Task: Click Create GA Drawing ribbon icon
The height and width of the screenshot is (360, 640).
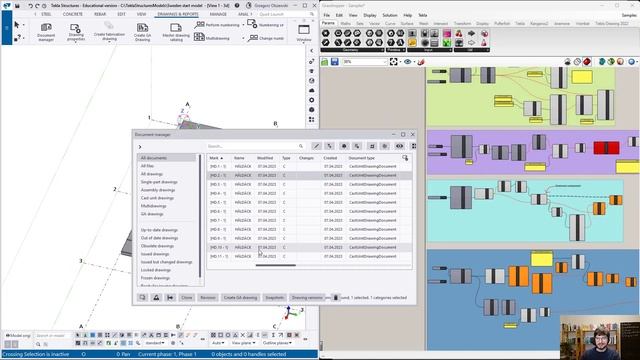Action: pyautogui.click(x=142, y=32)
